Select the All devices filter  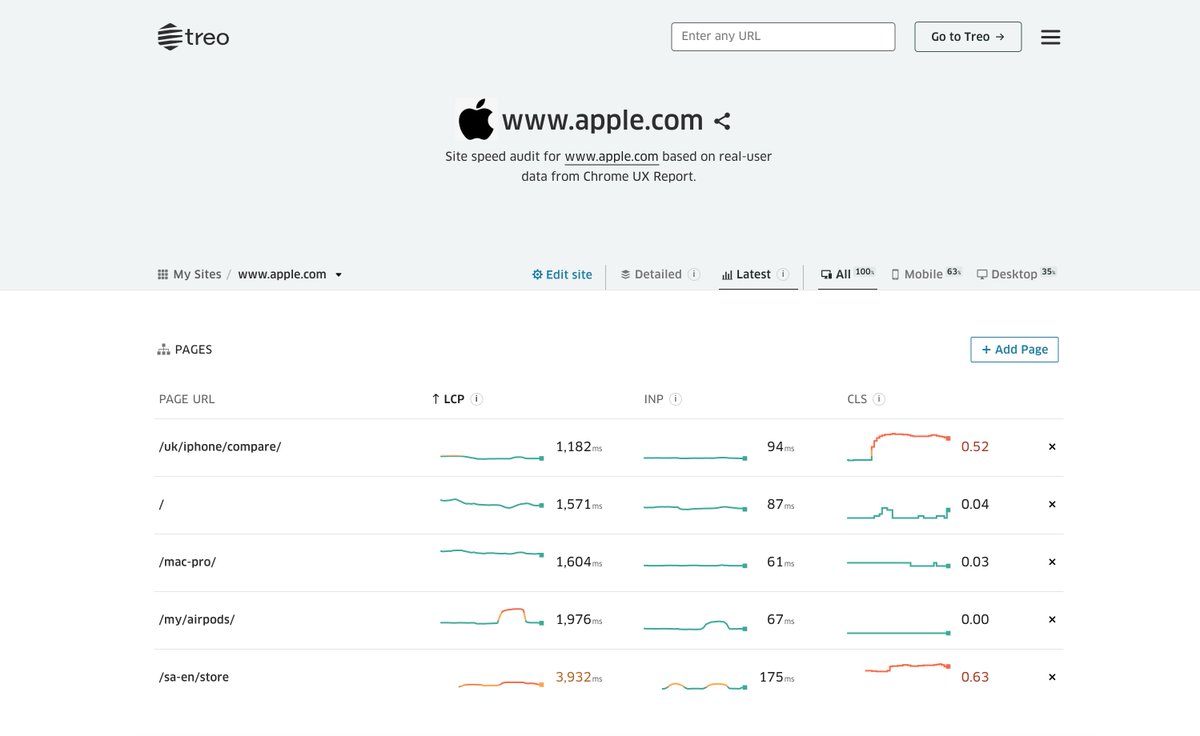(x=847, y=274)
